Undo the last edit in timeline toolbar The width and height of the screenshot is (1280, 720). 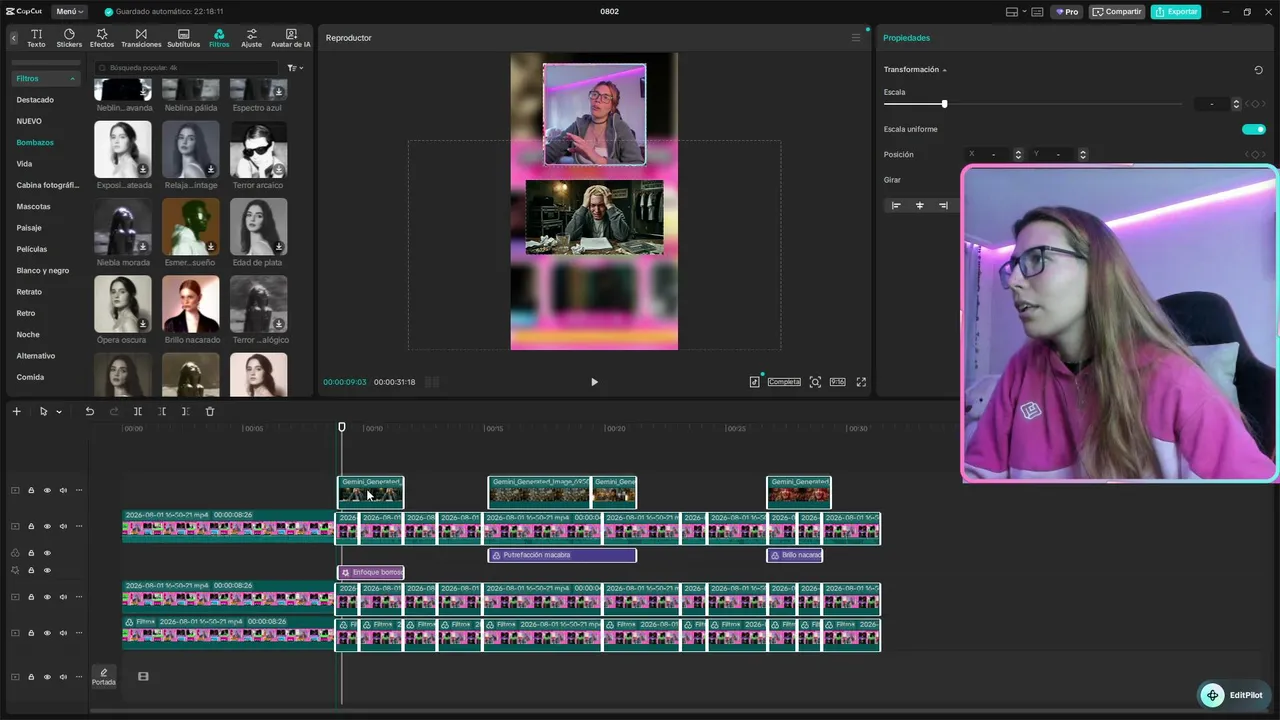pyautogui.click(x=89, y=411)
